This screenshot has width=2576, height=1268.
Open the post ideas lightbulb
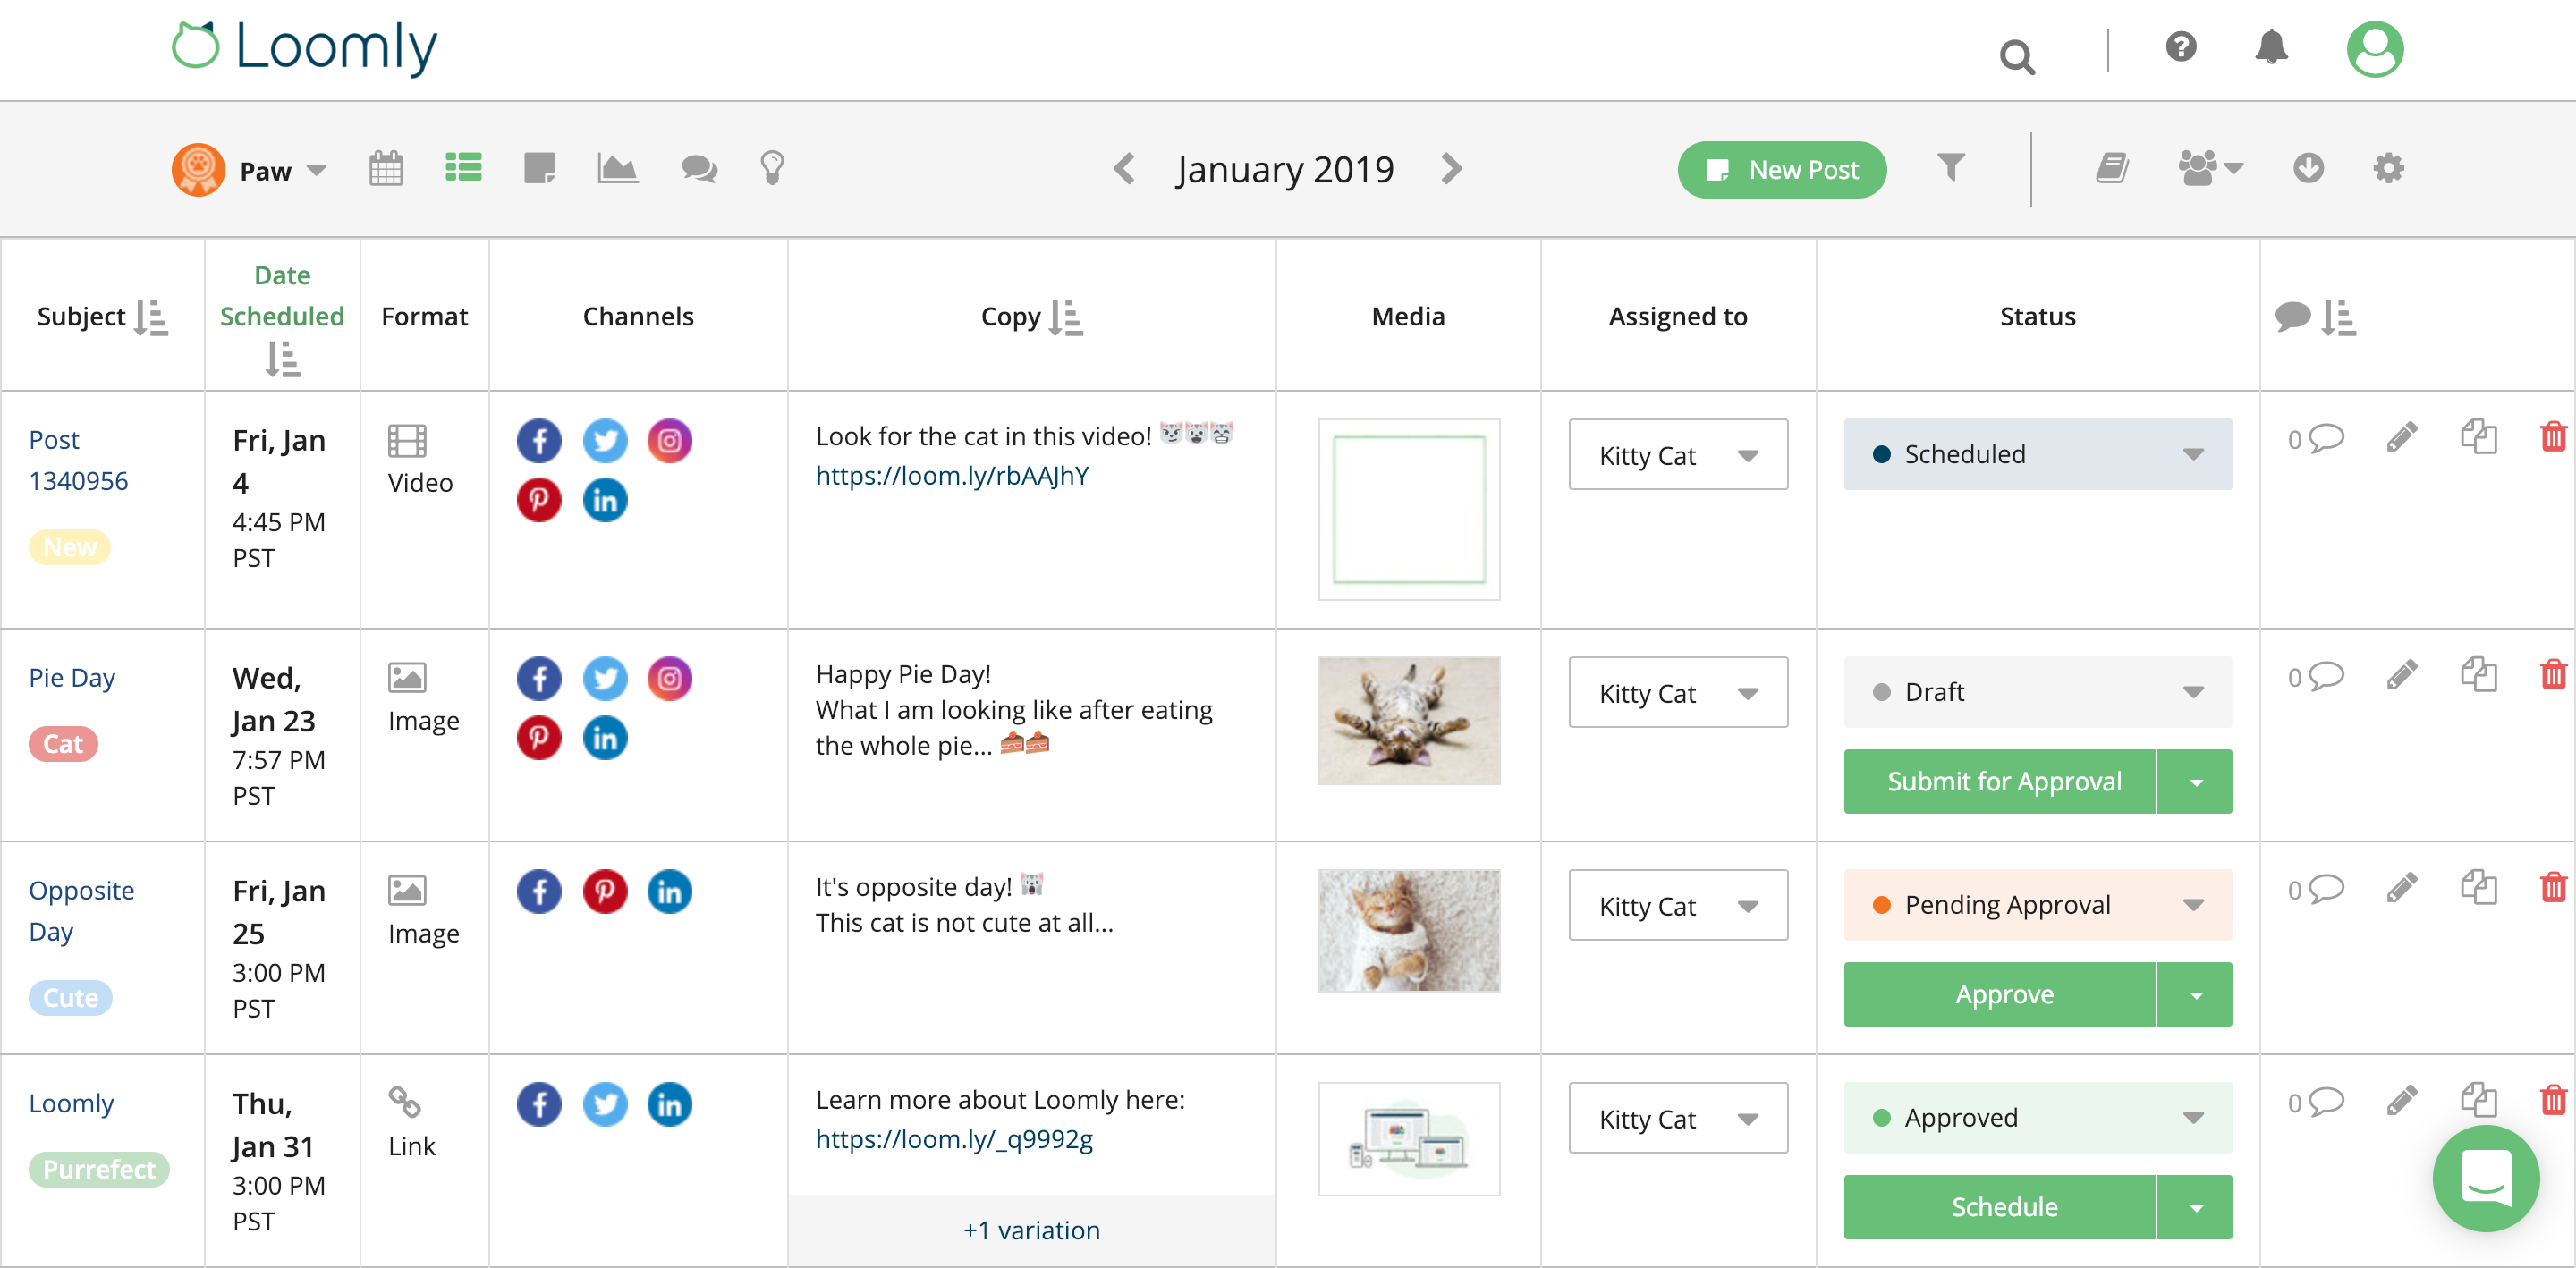click(x=771, y=168)
